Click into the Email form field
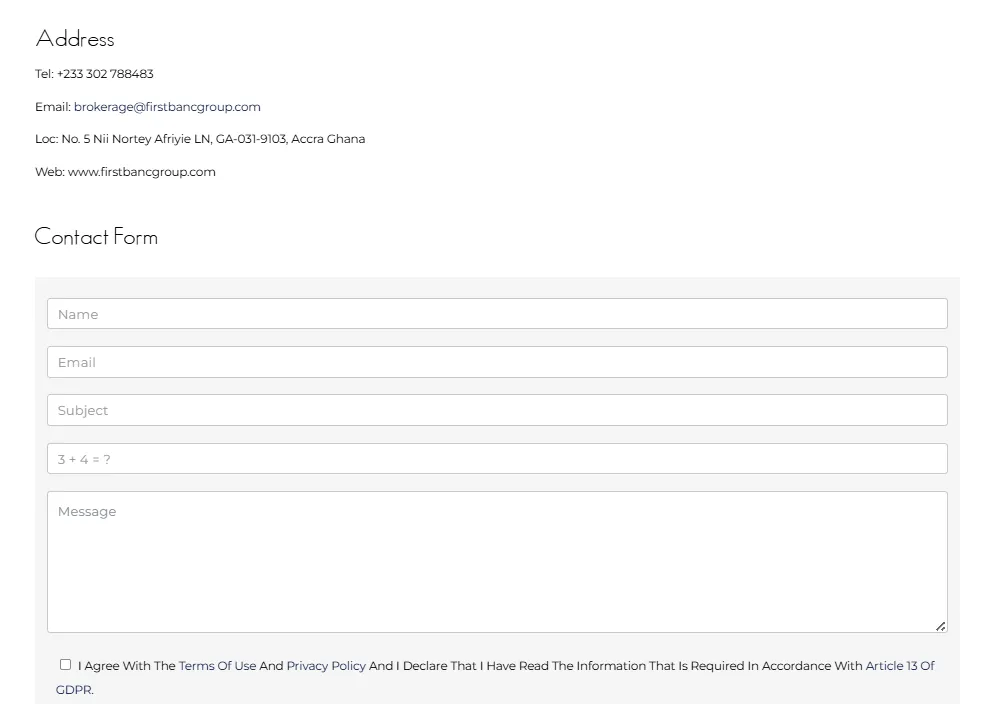 pyautogui.click(x=497, y=362)
